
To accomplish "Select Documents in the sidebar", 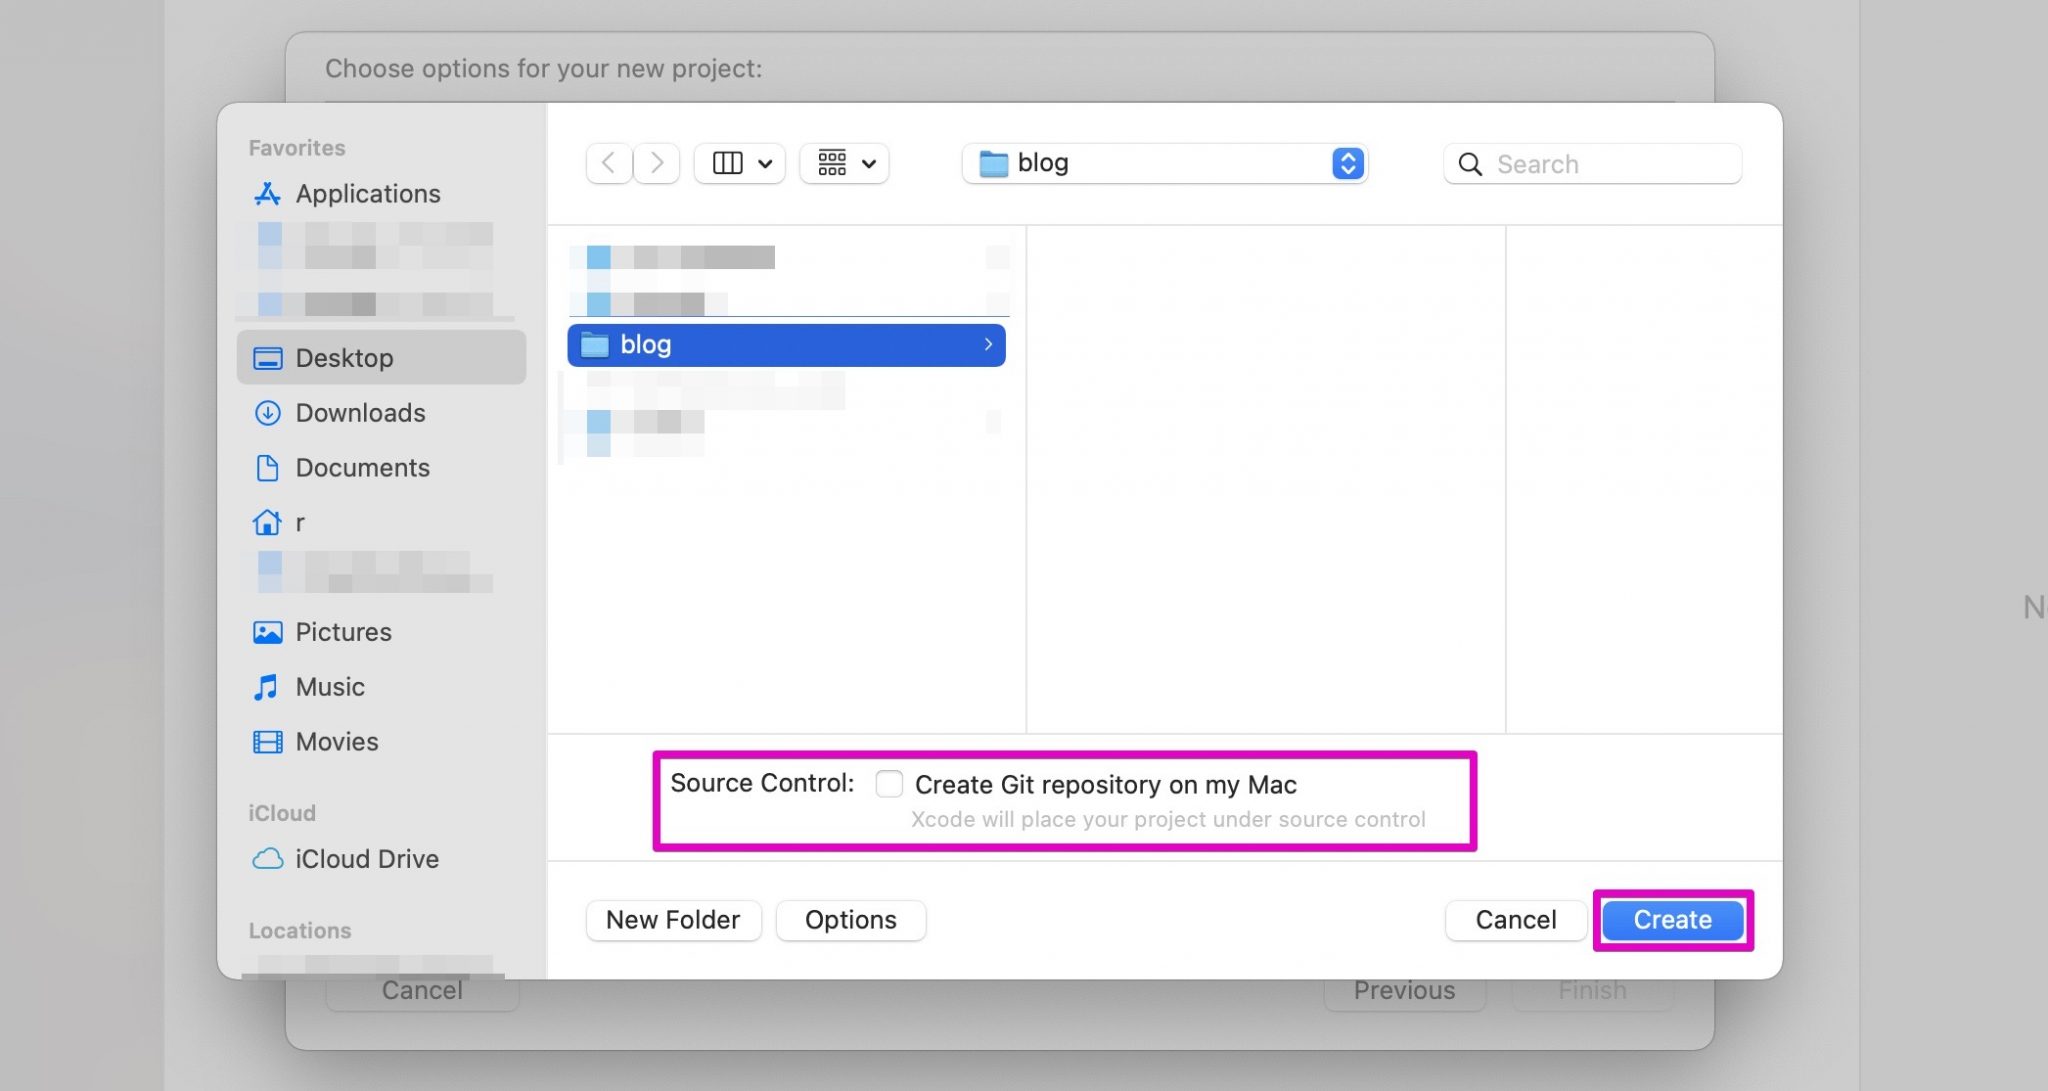I will 362,467.
